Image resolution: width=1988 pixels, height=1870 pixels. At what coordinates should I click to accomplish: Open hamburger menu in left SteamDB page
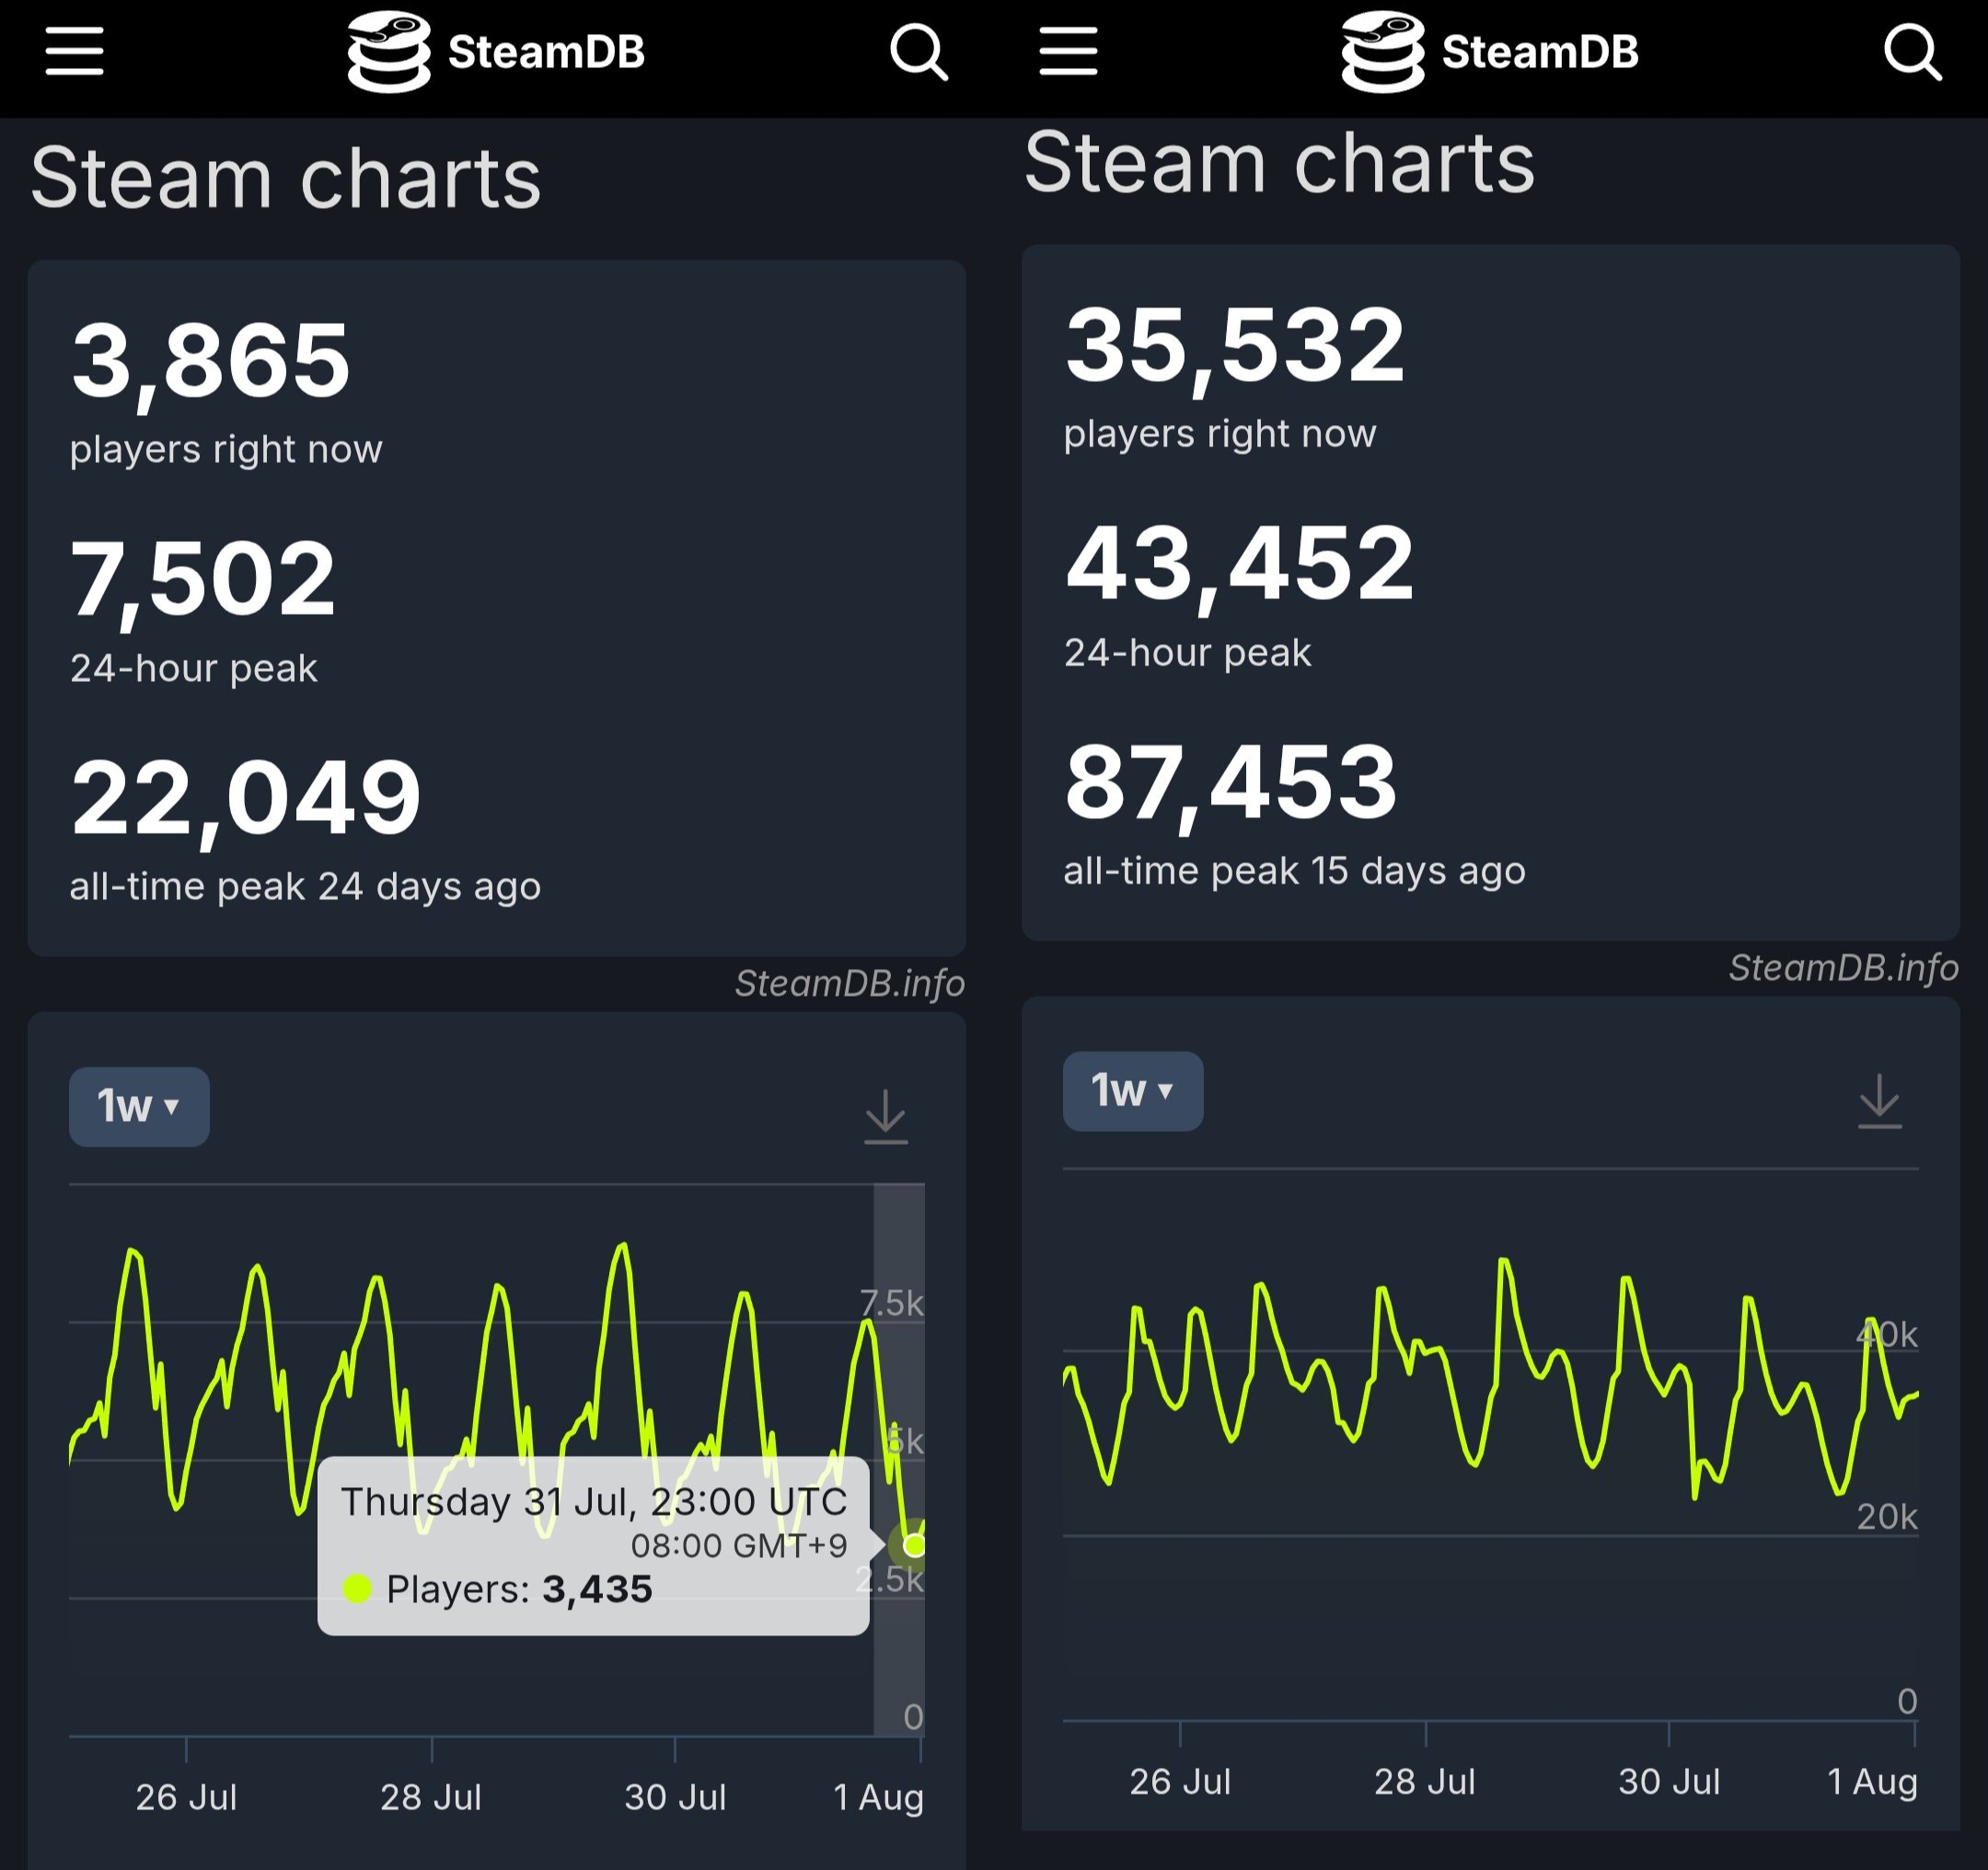[x=74, y=52]
